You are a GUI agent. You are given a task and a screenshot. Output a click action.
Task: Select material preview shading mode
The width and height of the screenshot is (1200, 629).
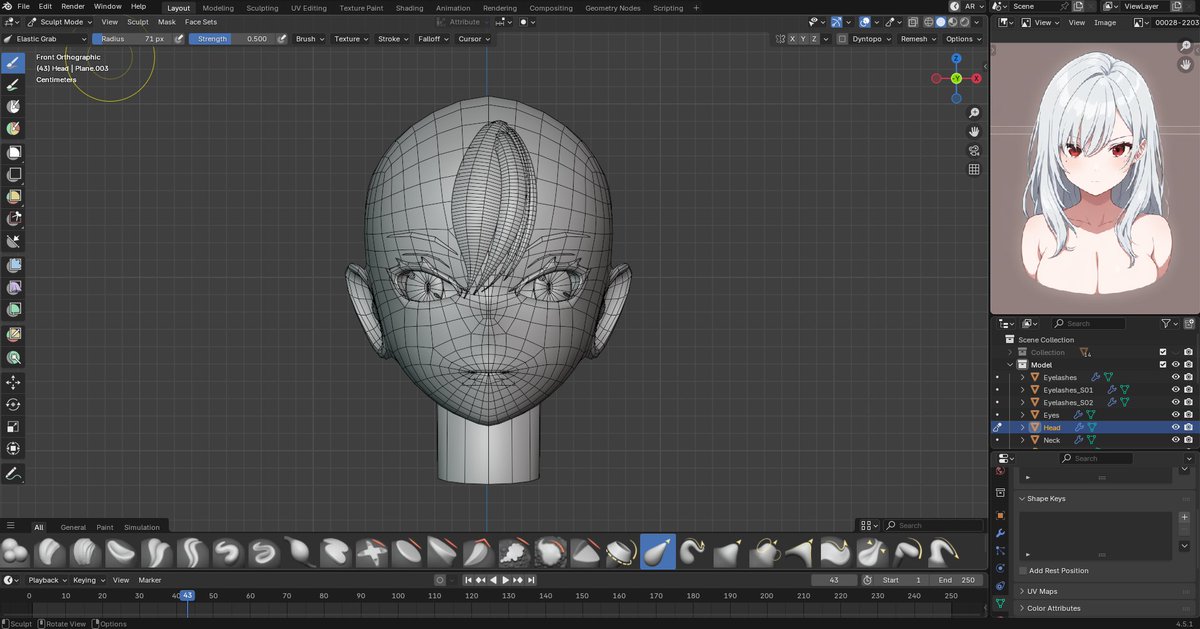tap(952, 22)
